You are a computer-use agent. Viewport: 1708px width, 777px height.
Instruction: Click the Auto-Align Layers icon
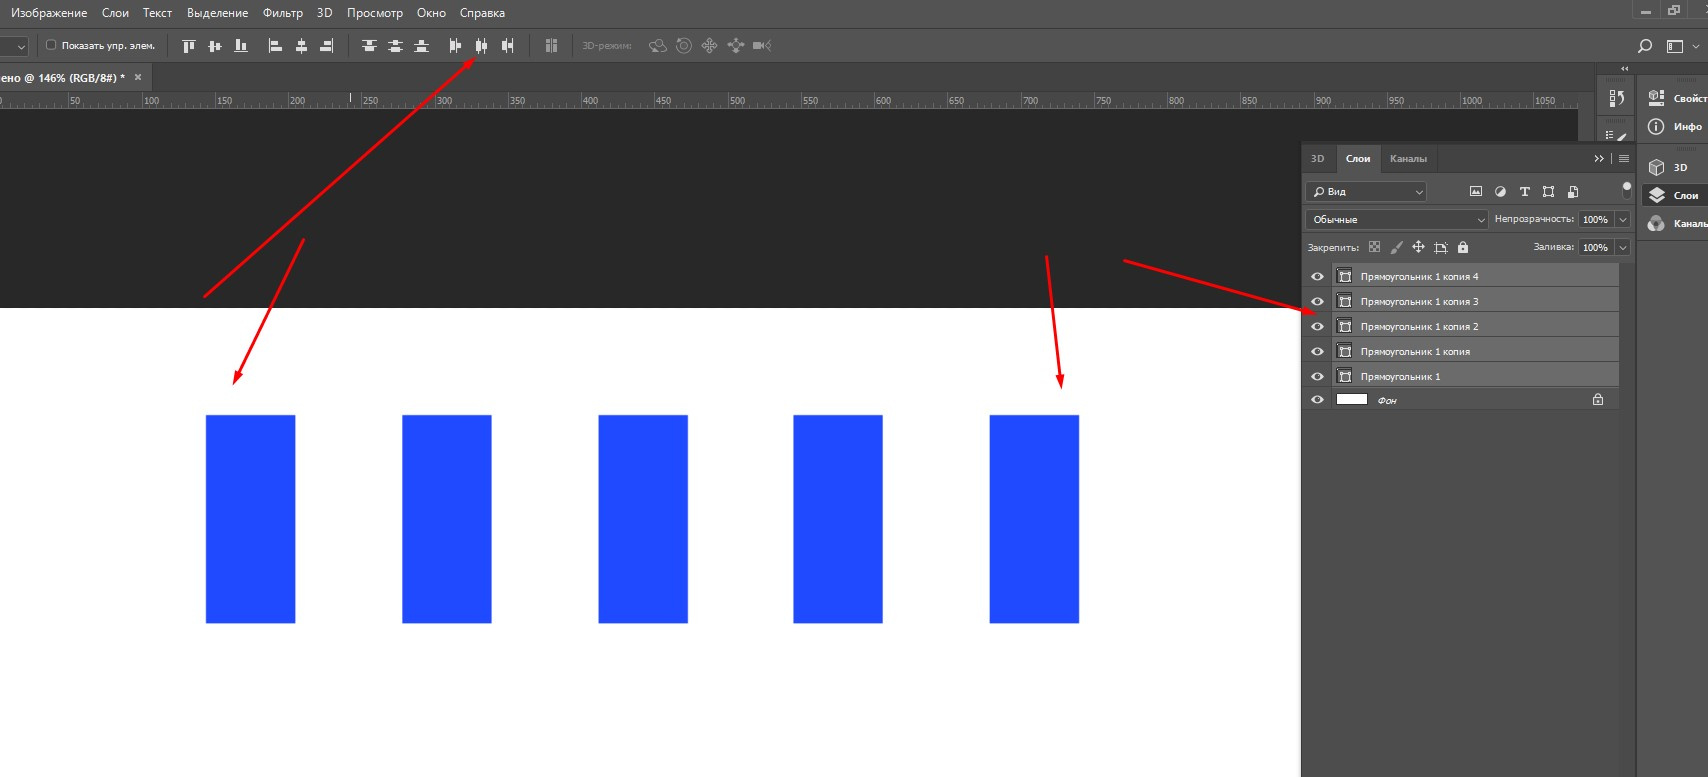551,46
